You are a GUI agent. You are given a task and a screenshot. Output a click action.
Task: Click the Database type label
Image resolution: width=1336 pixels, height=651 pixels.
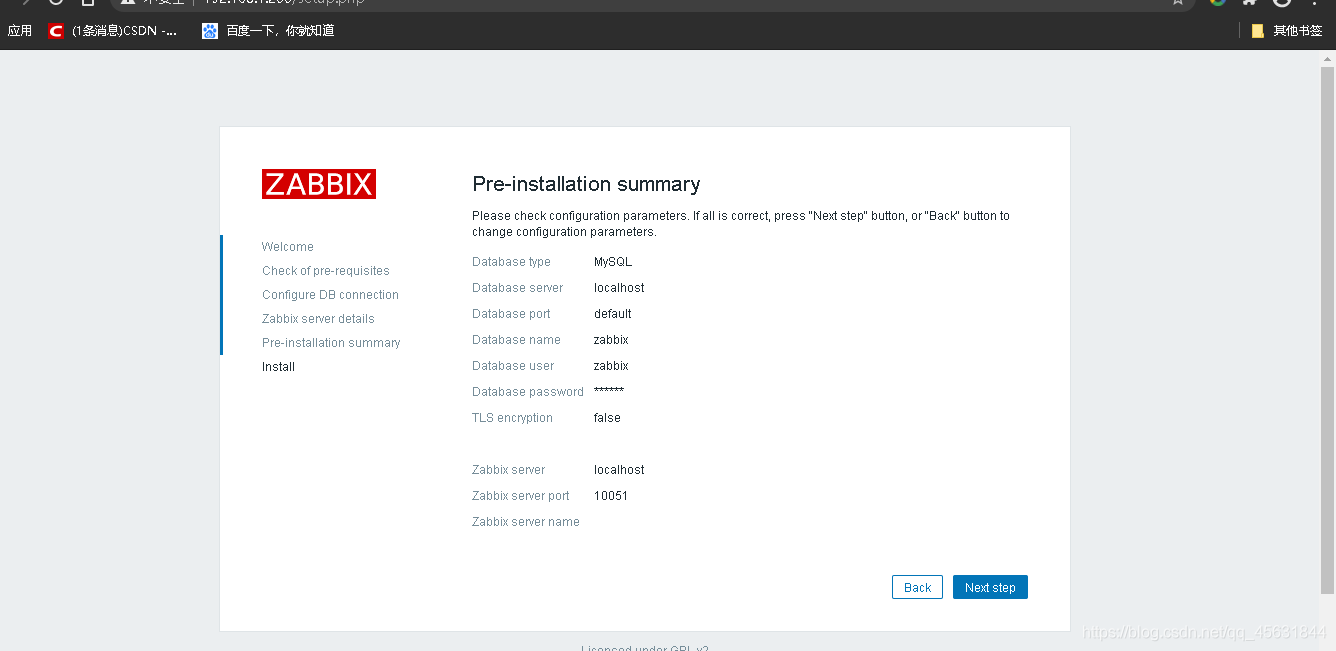[x=511, y=262]
